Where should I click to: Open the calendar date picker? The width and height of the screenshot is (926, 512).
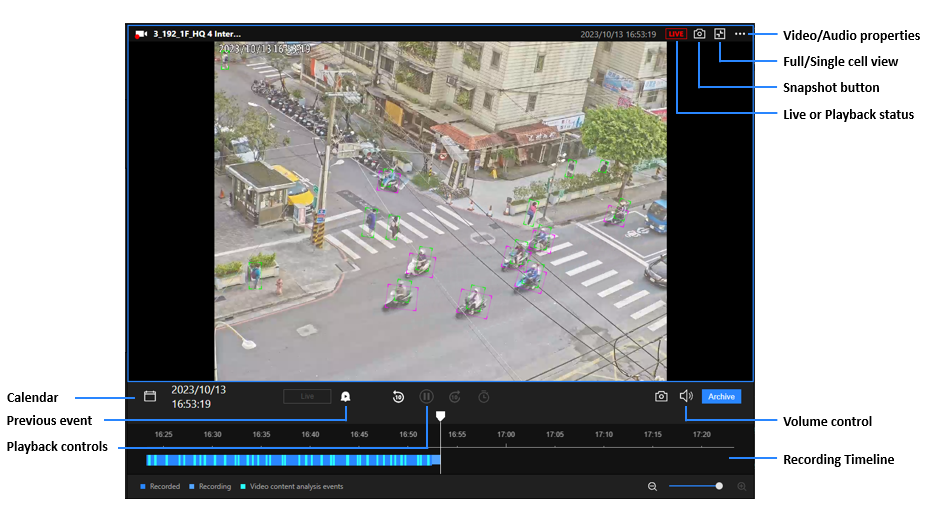[150, 396]
